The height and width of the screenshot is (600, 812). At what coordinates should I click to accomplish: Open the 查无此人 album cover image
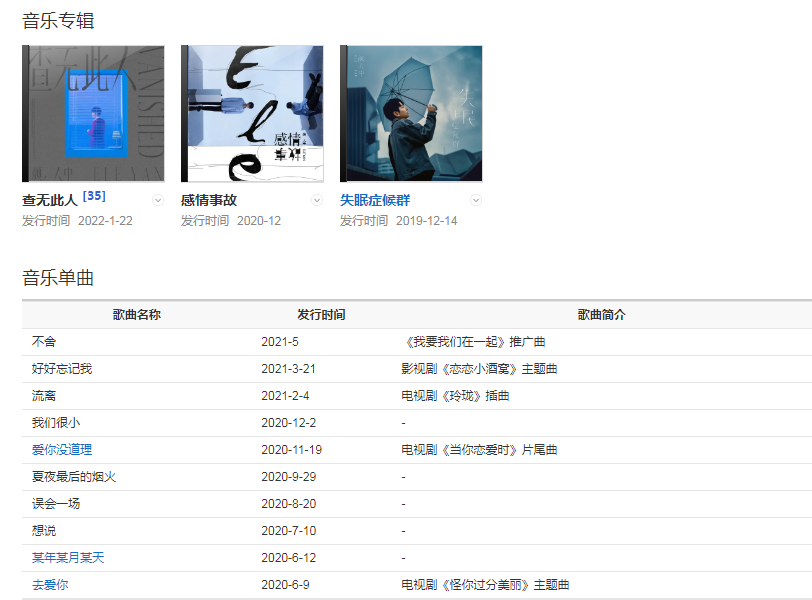[x=93, y=113]
